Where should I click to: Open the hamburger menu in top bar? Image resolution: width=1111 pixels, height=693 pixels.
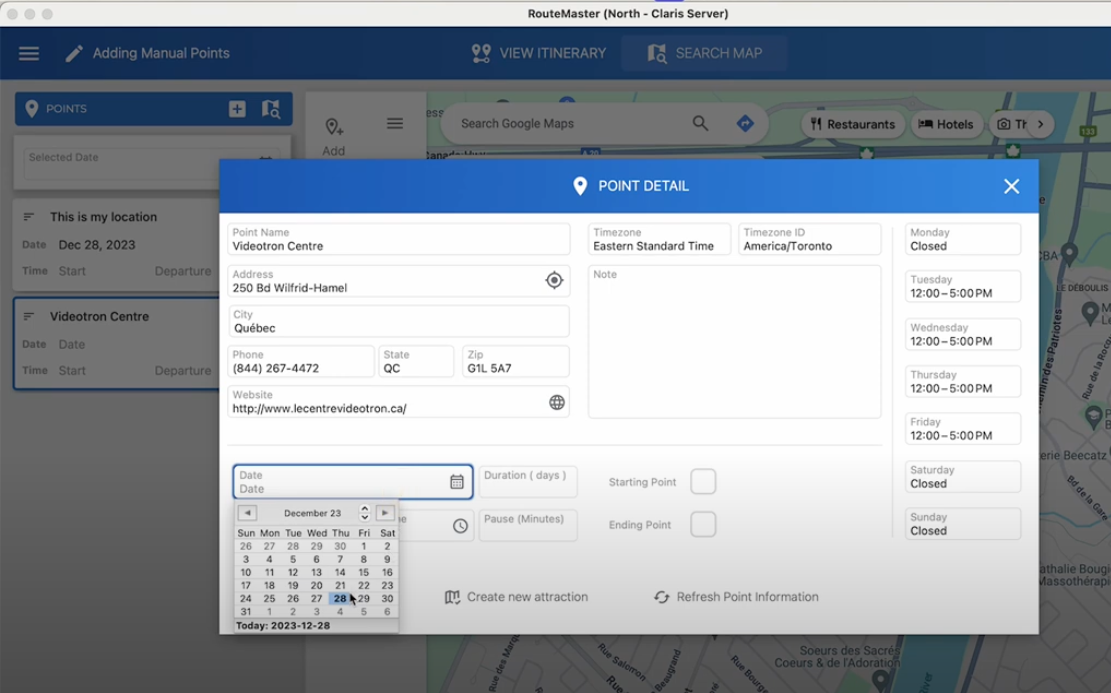(x=29, y=53)
